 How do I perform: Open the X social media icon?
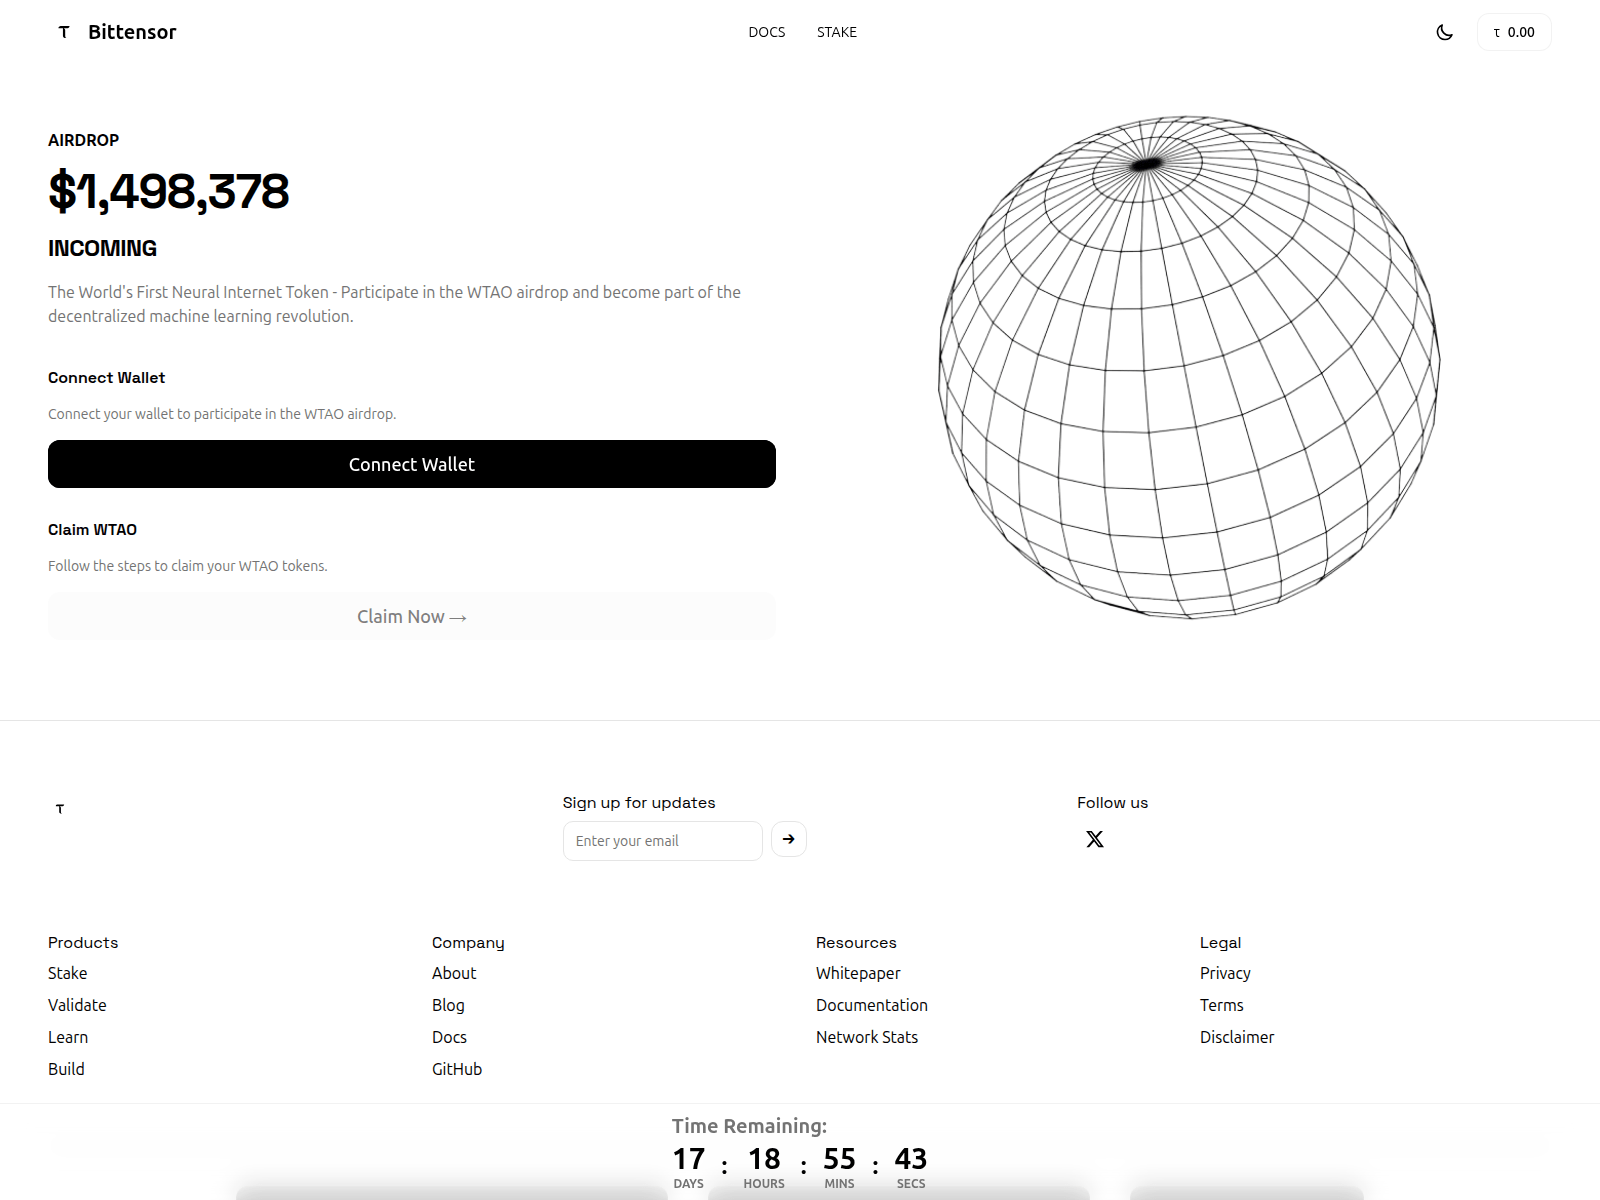1095,839
